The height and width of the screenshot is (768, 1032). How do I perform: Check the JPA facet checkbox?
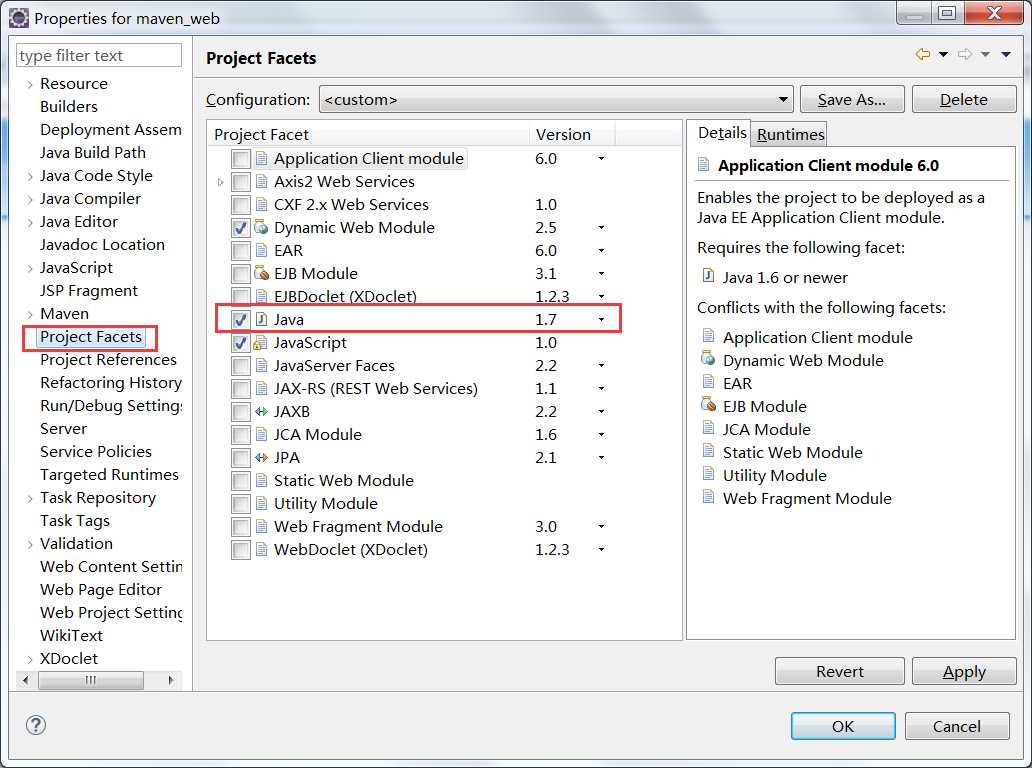pos(241,459)
